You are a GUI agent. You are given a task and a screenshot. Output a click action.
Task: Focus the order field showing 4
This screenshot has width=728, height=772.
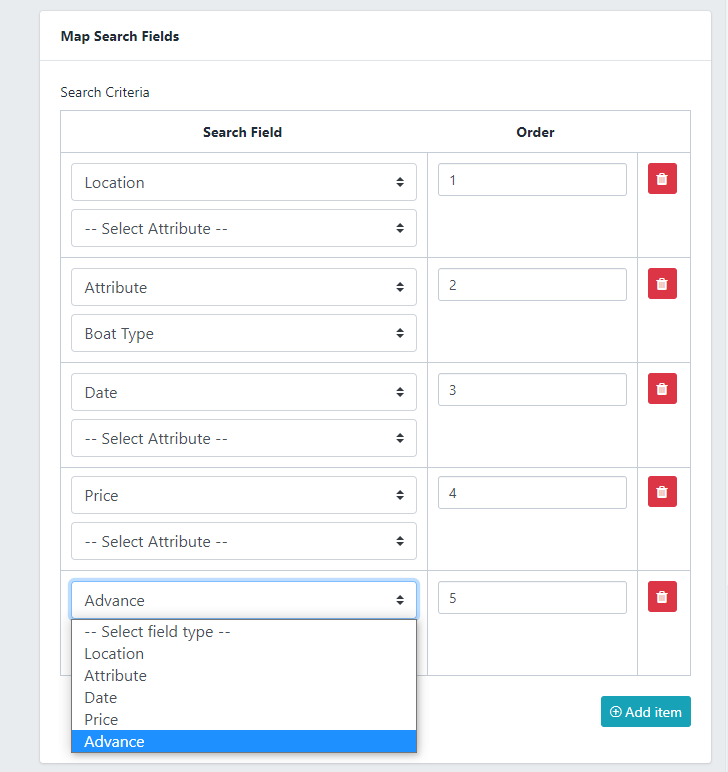click(x=532, y=493)
